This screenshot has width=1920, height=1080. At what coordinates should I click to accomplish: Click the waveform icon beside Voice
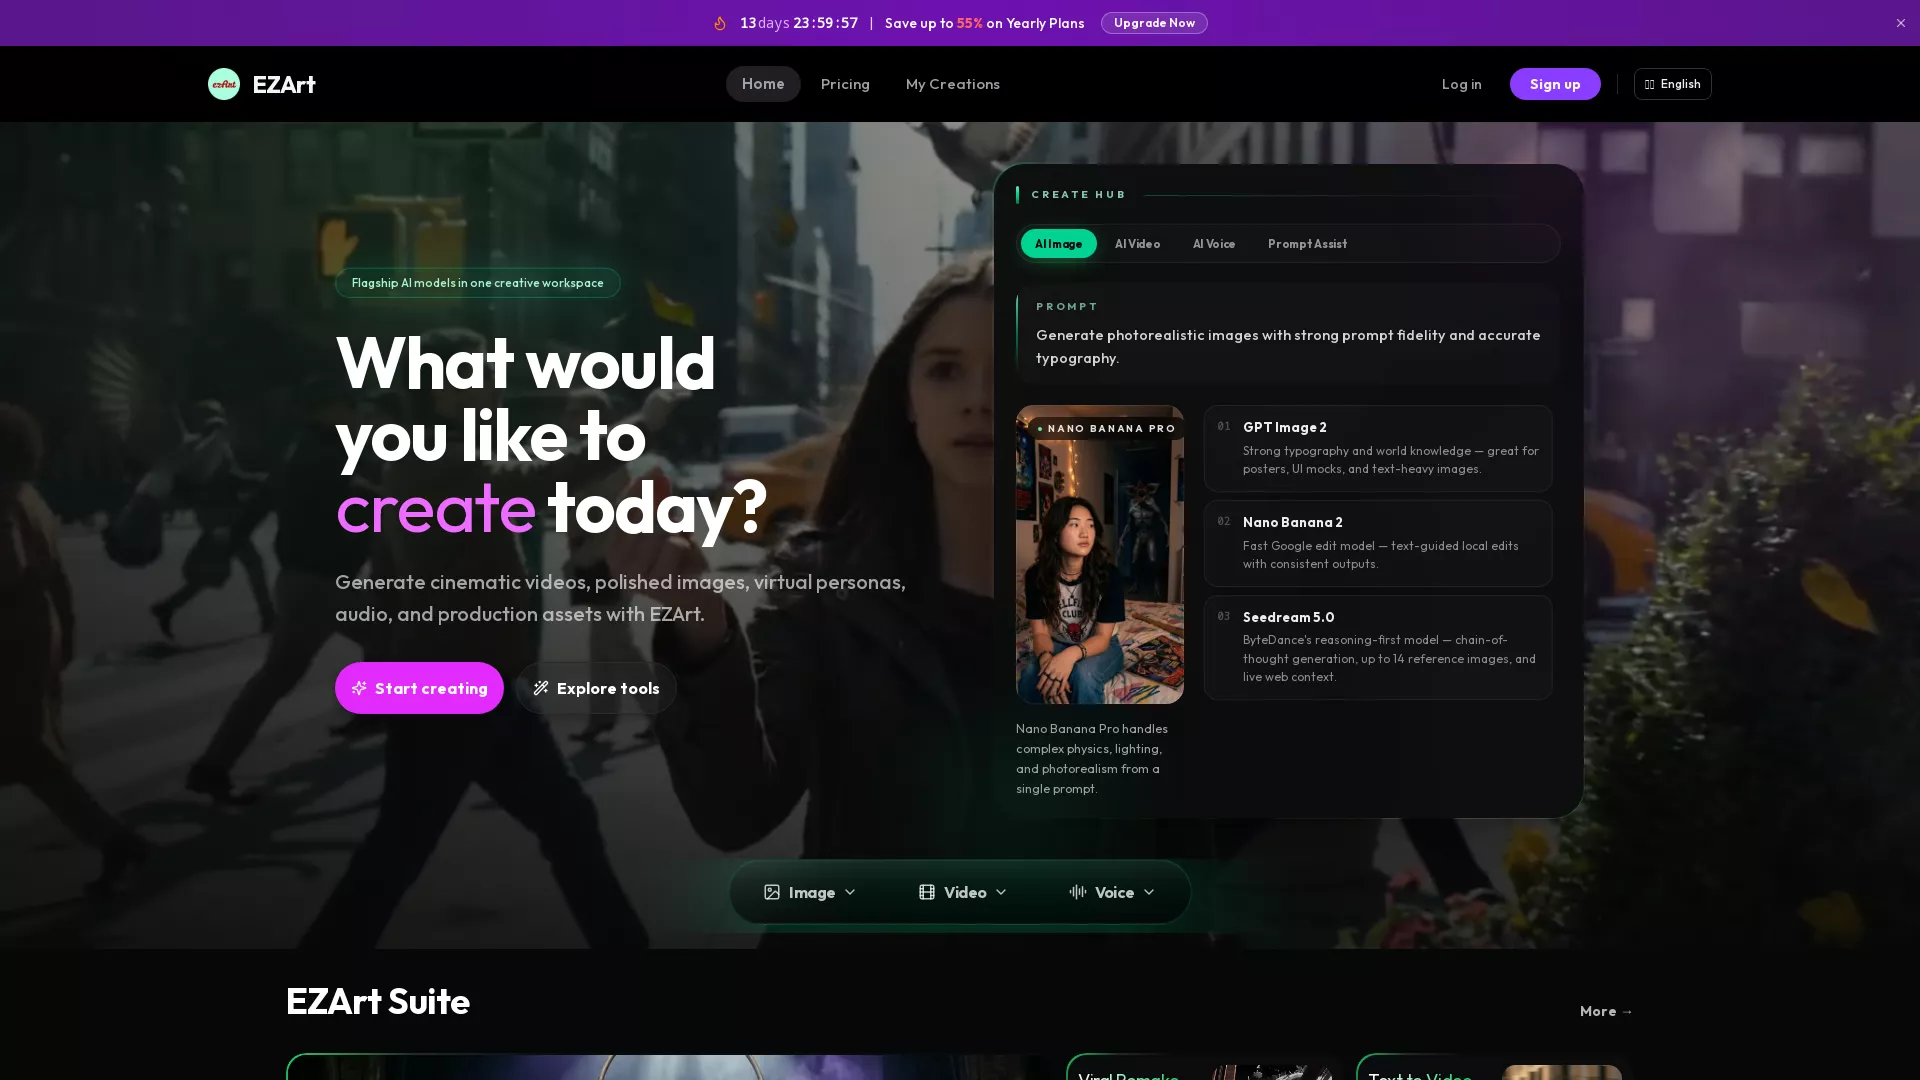point(1078,892)
